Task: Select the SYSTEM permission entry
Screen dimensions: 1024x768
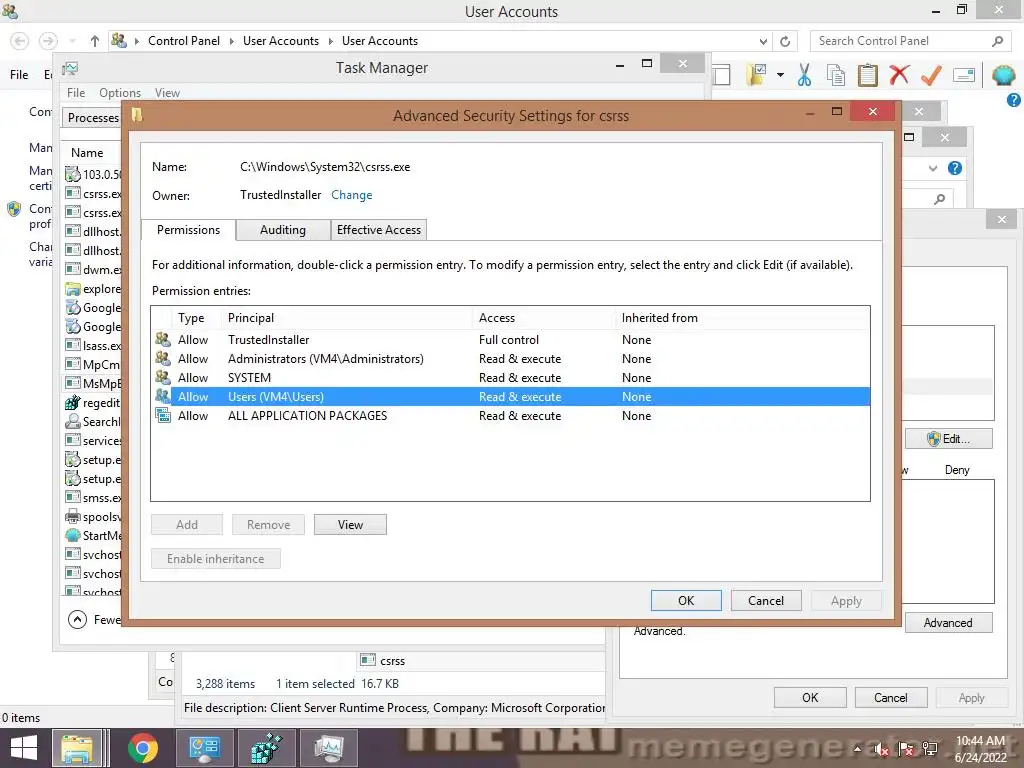Action: click(x=511, y=377)
